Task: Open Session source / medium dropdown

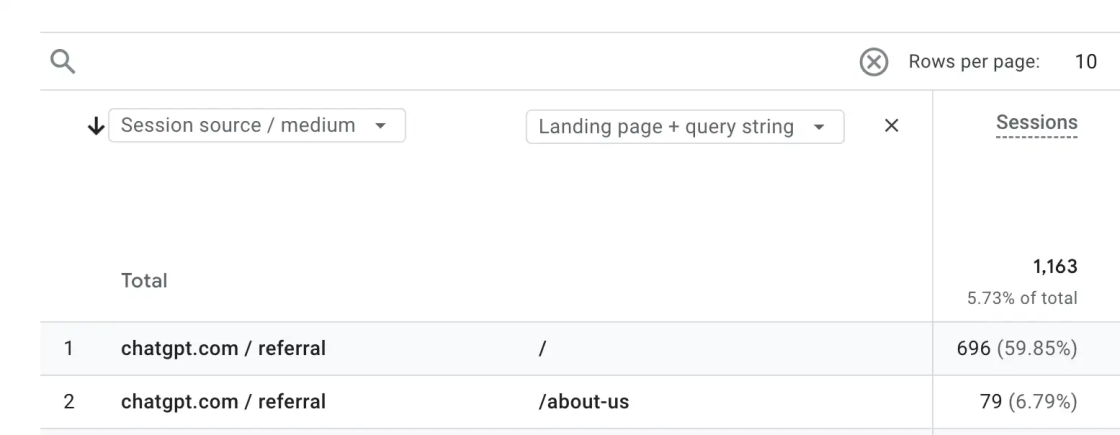Action: tap(256, 126)
